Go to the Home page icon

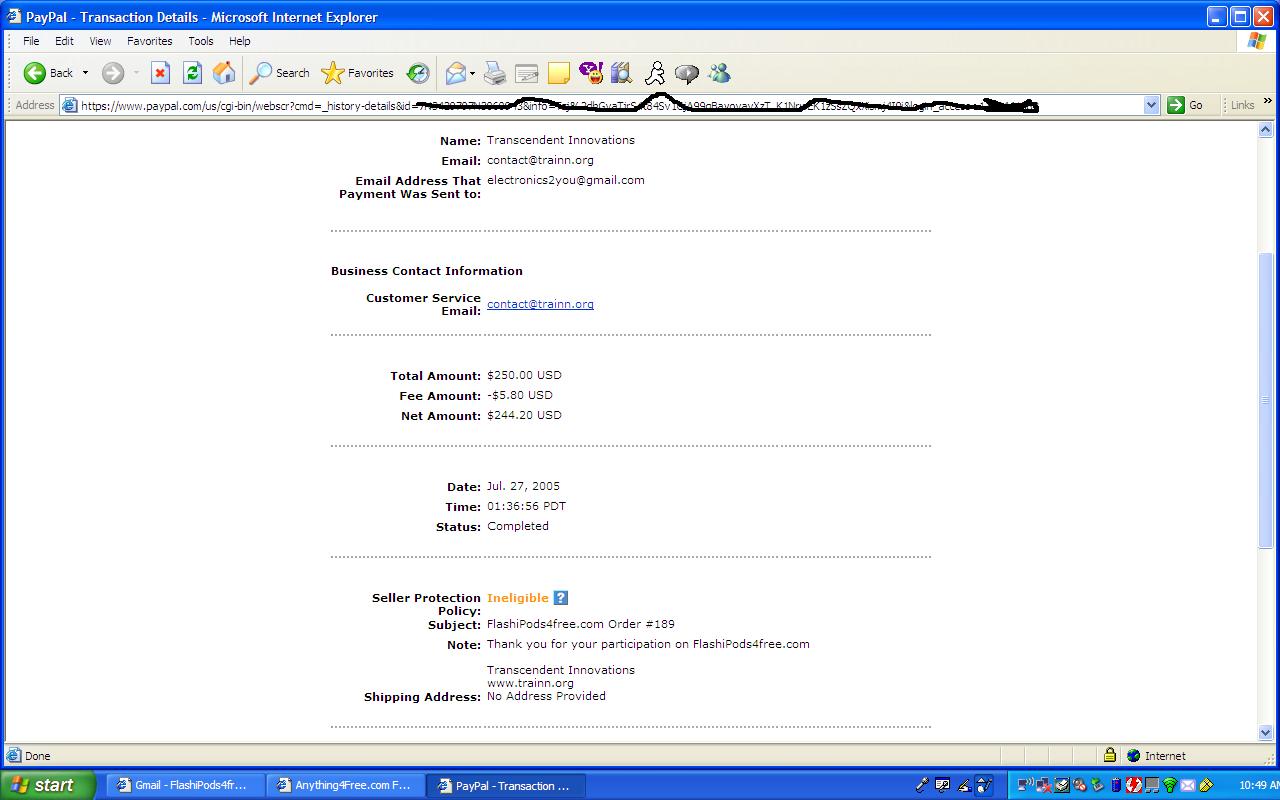224,73
